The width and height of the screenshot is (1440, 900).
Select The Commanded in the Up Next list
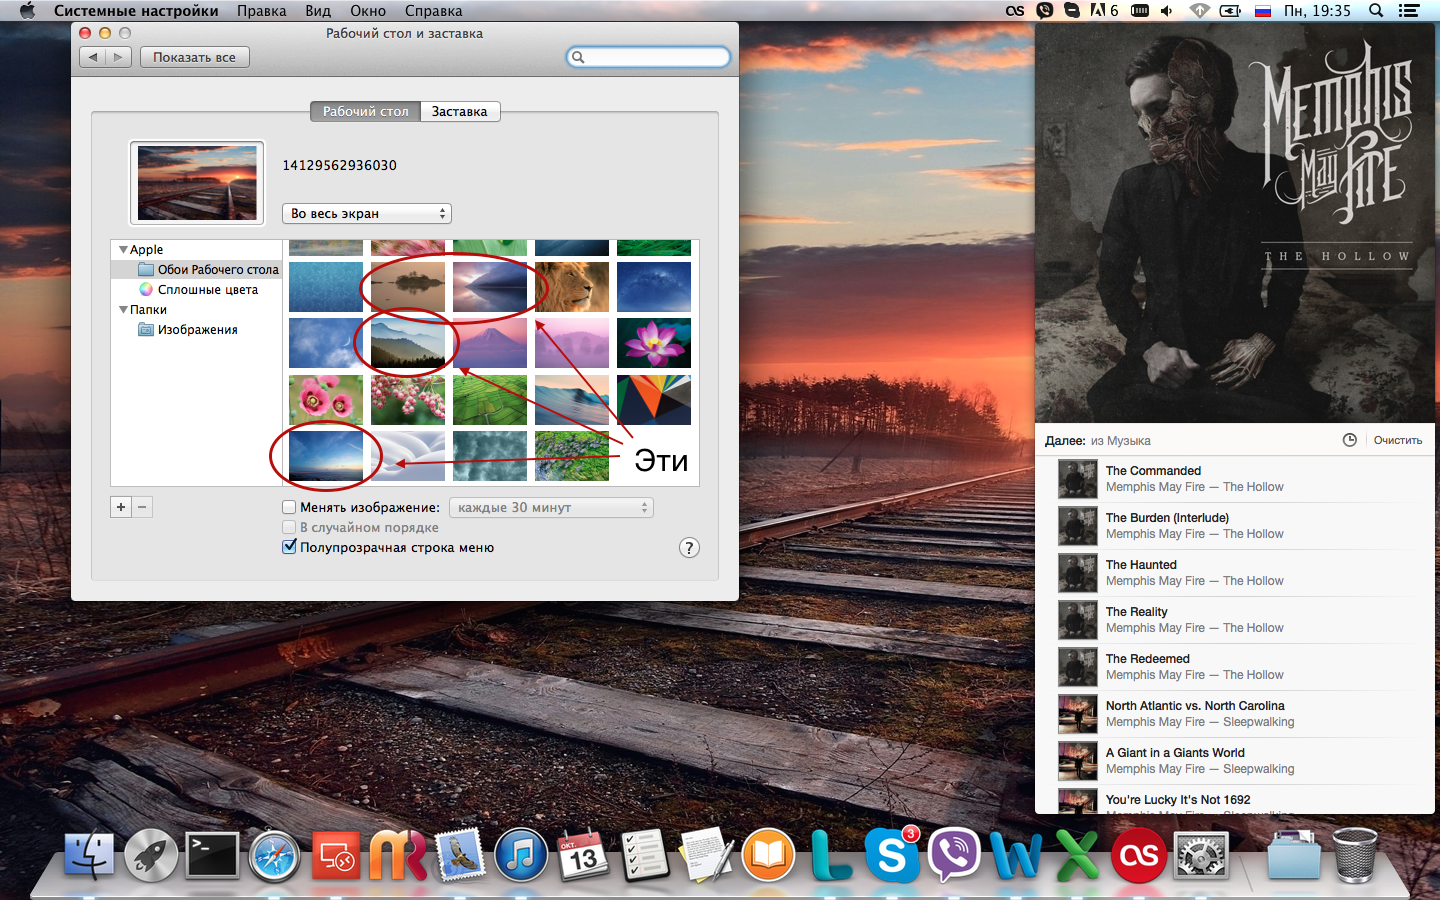(x=1236, y=479)
